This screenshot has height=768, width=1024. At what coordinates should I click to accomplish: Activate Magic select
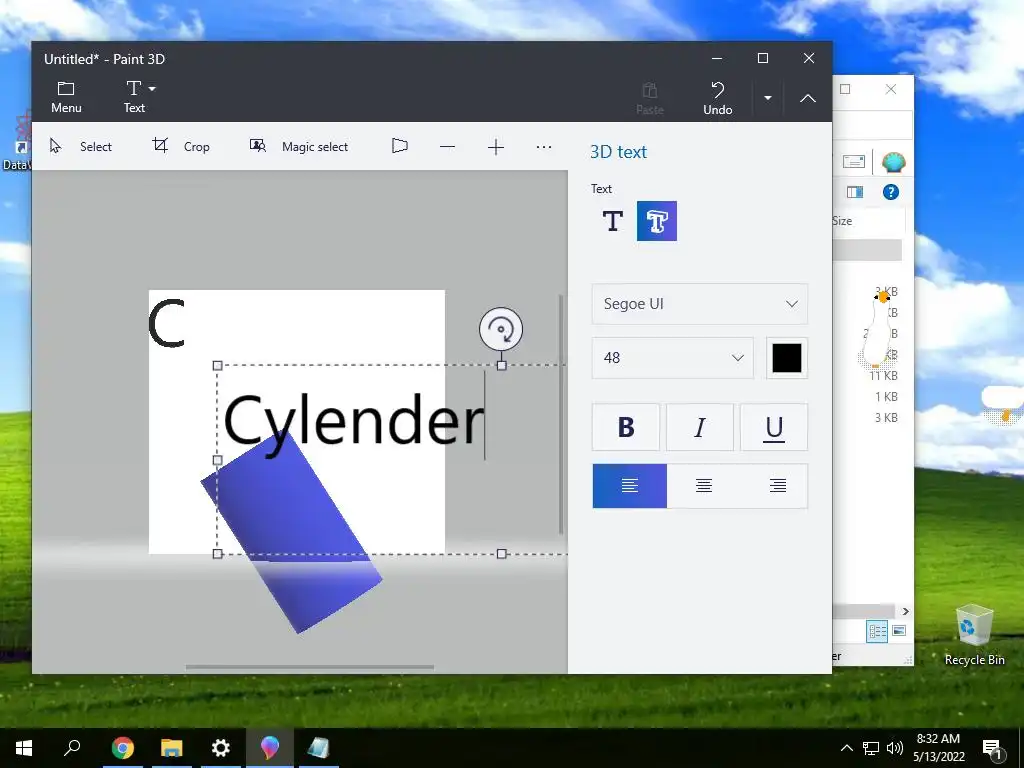(x=298, y=146)
